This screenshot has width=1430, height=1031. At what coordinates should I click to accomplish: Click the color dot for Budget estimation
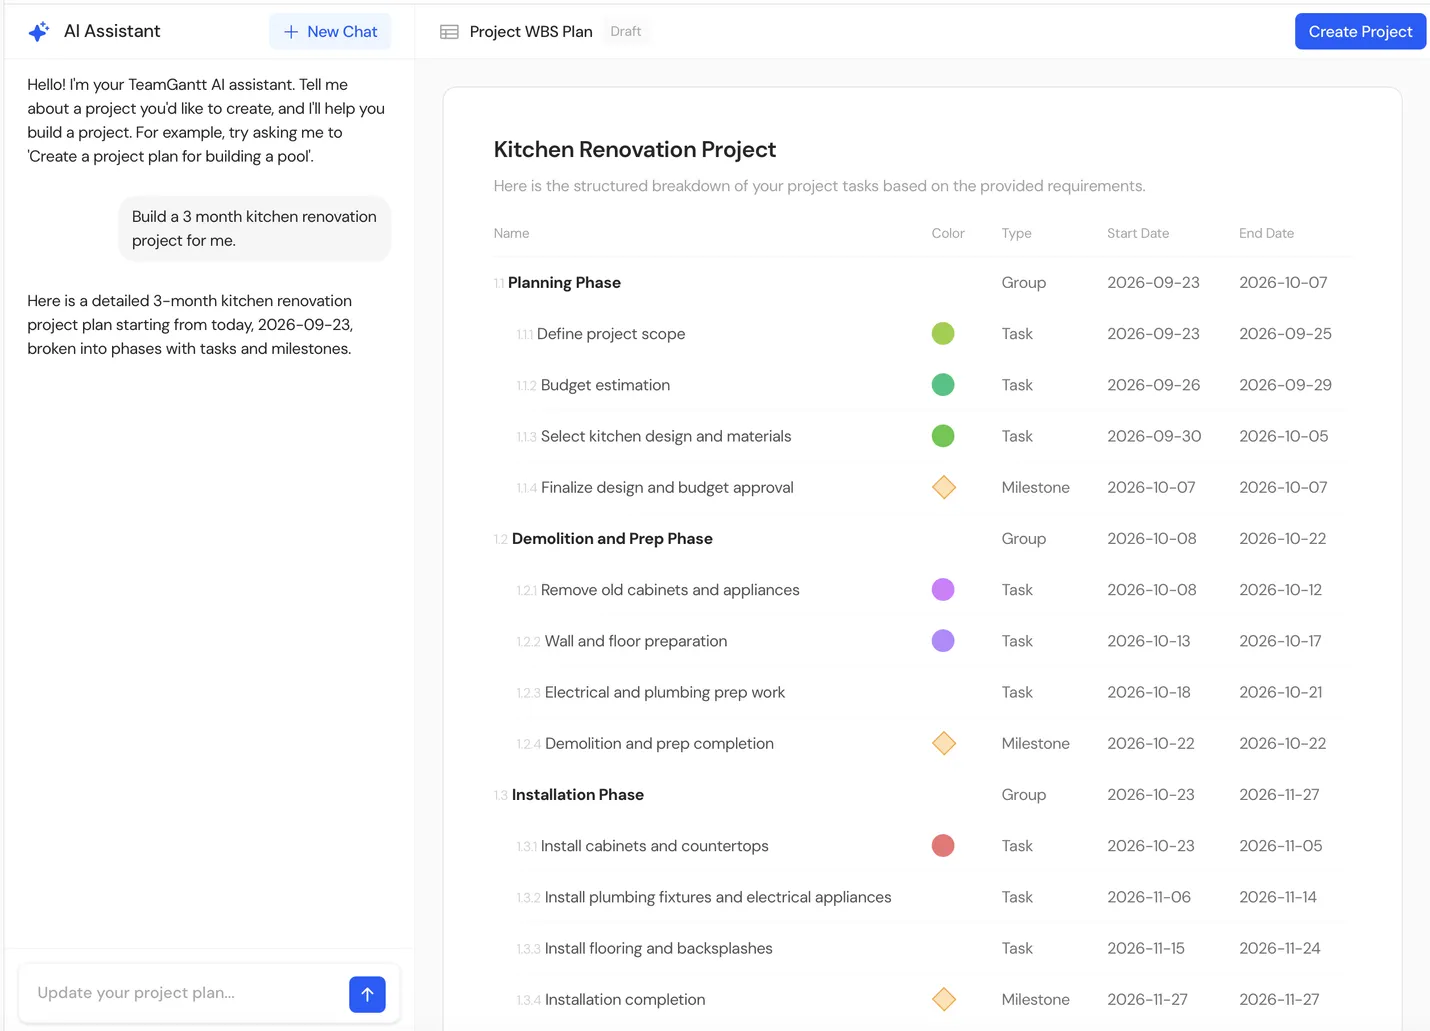(943, 385)
